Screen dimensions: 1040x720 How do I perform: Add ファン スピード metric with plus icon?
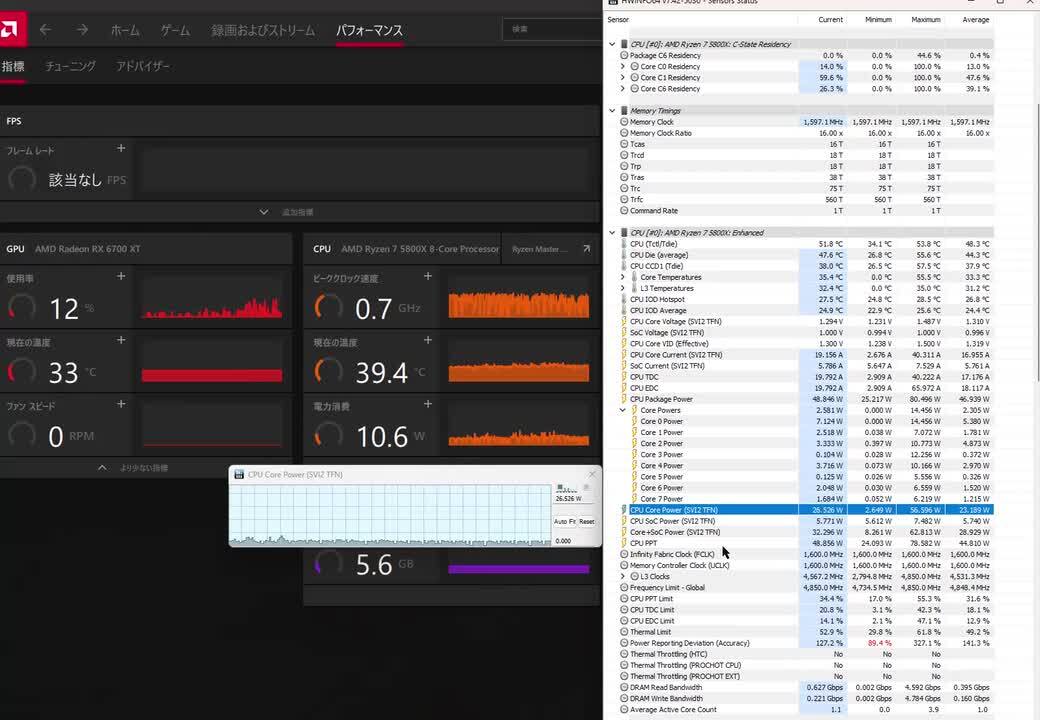pyautogui.click(x=121, y=404)
